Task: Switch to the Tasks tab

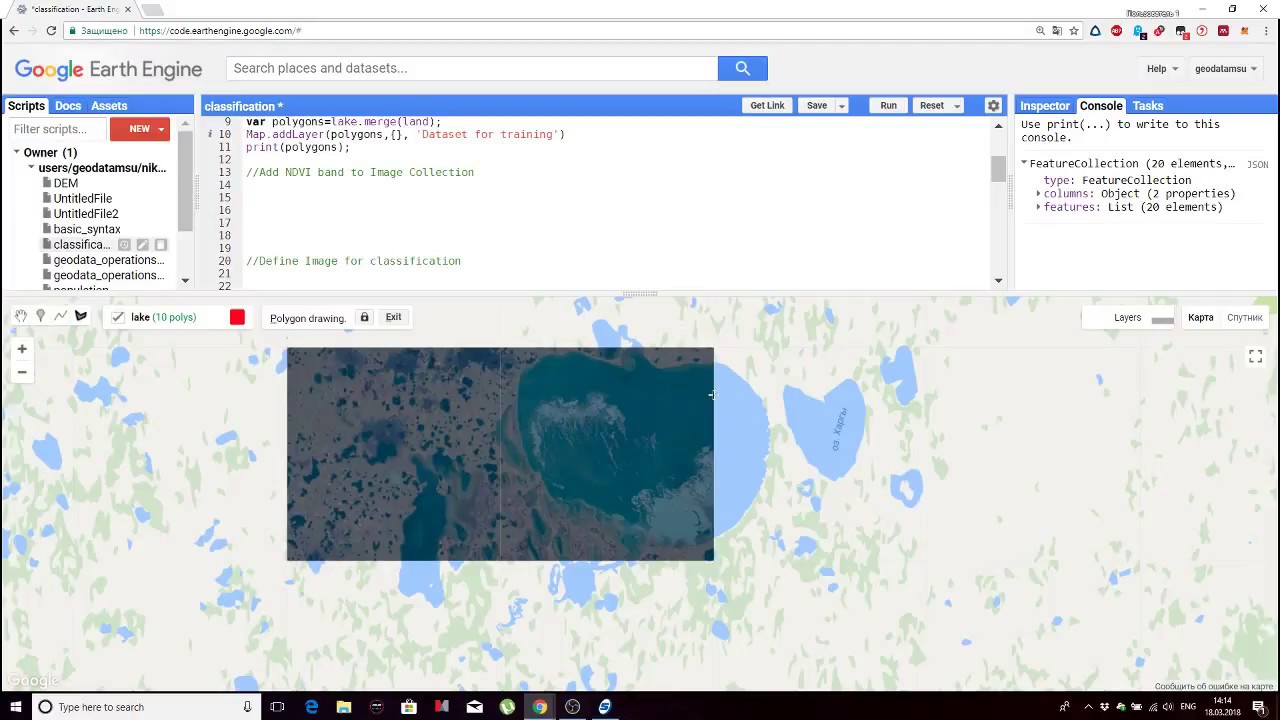Action: coord(1148,106)
